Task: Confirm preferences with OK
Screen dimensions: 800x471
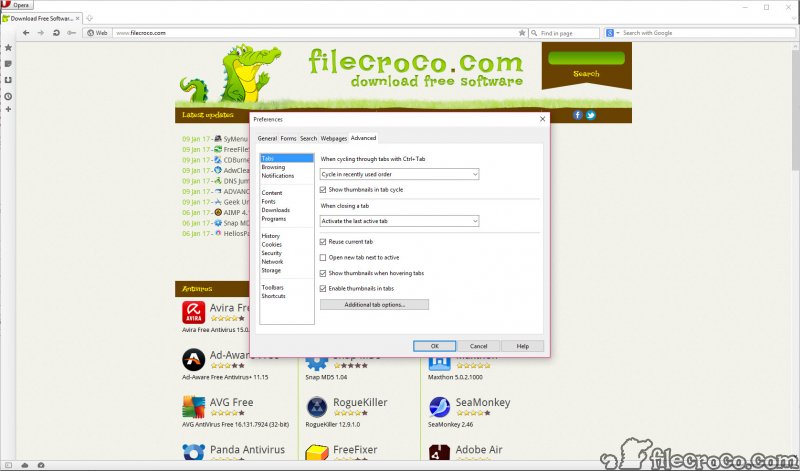Action: pyautogui.click(x=435, y=346)
